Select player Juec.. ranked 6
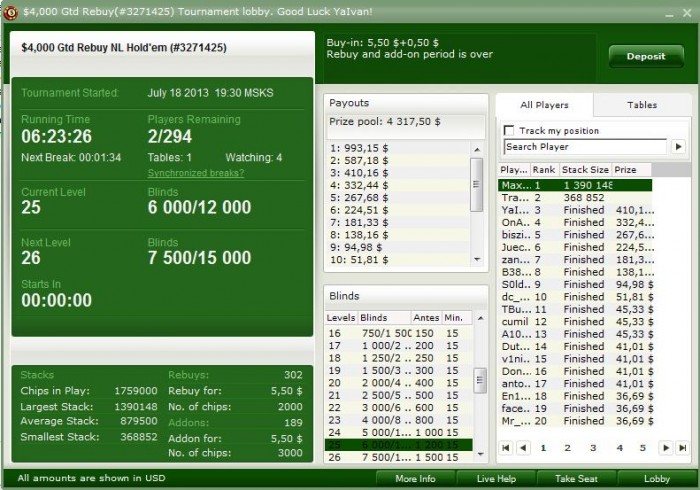Image resolution: width=700 pixels, height=490 pixels. 575,247
